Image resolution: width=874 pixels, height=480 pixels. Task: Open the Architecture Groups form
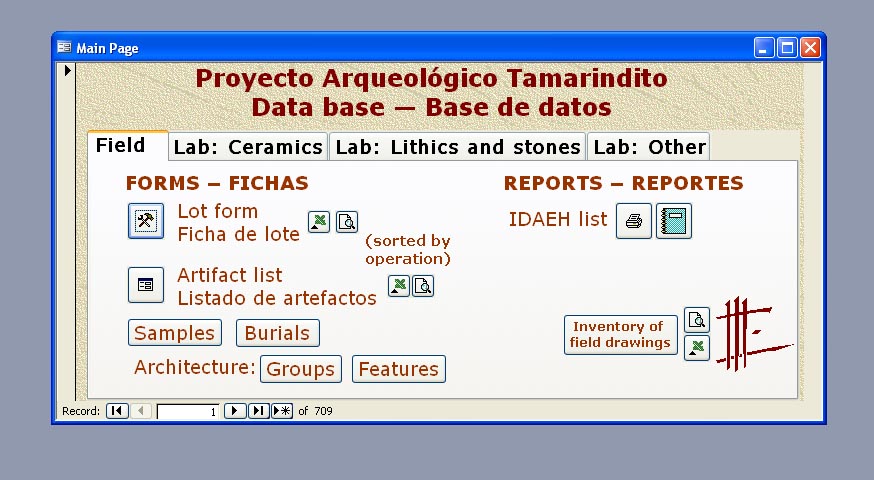301,369
